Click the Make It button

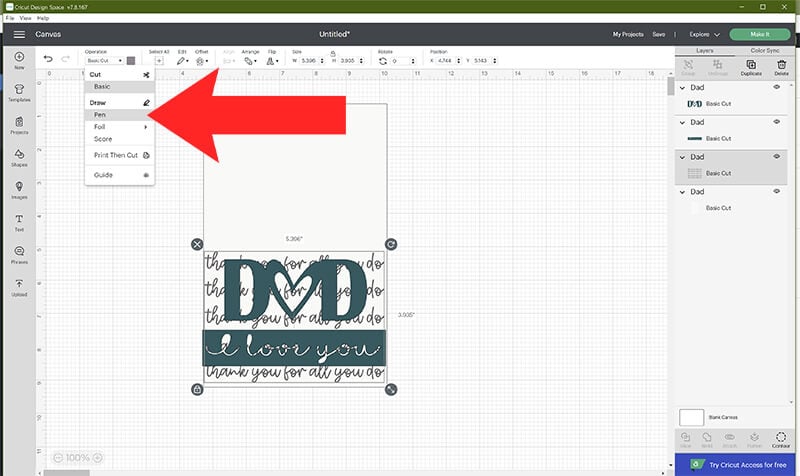(759, 34)
